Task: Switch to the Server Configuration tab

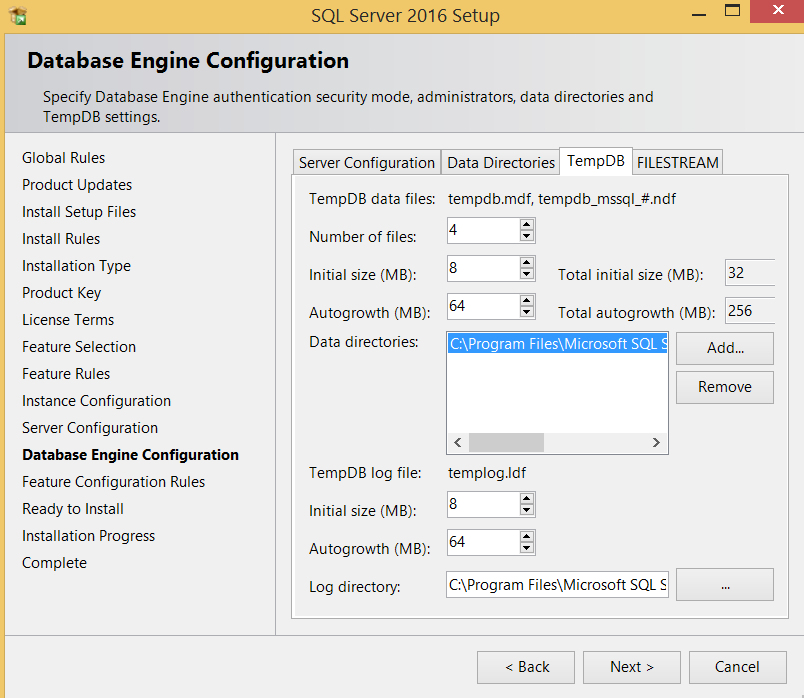Action: (367, 163)
